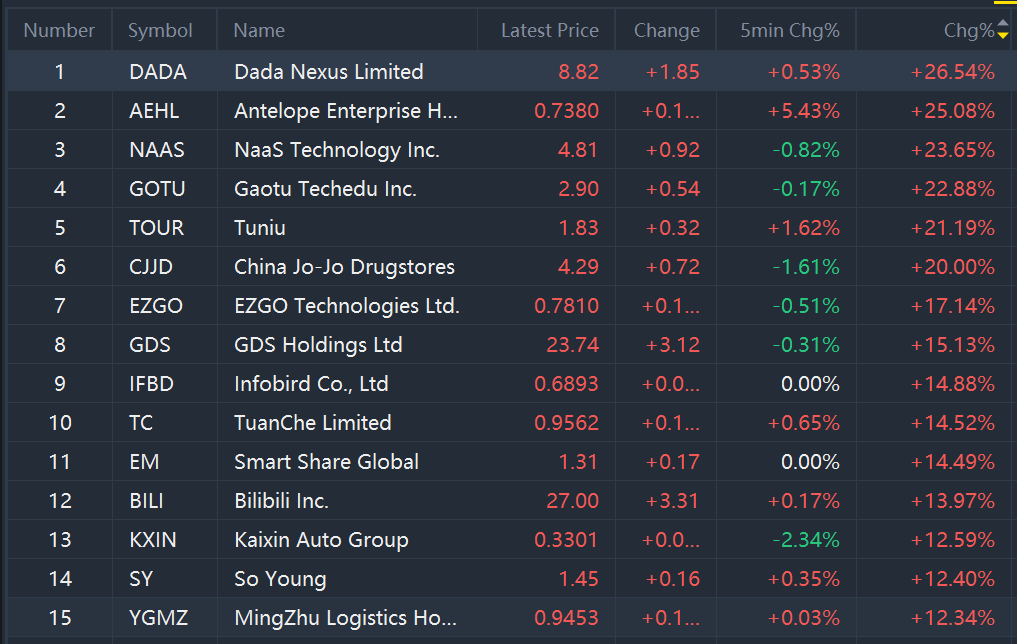Sort by the 5min Chg% column header

pyautogui.click(x=789, y=31)
